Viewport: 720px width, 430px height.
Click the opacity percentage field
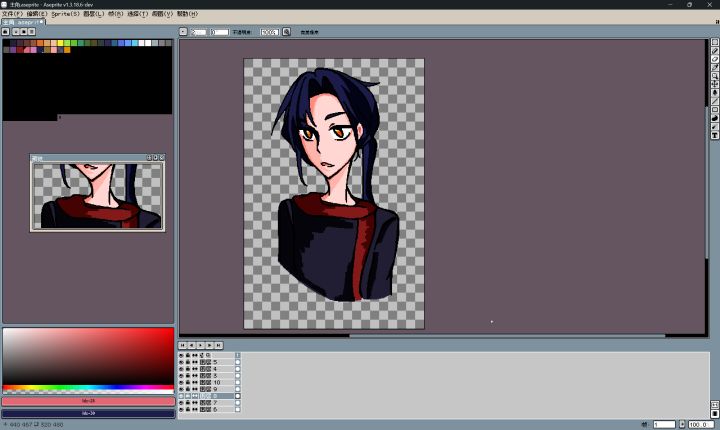270,32
